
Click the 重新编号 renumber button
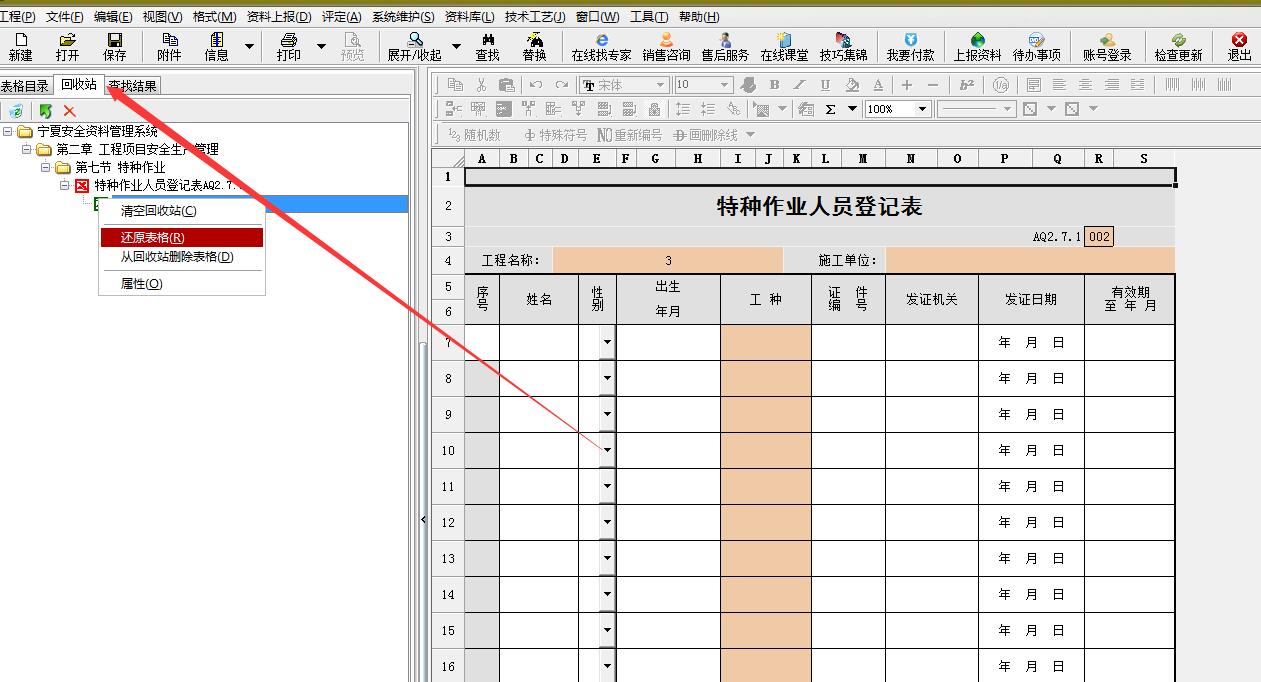pos(629,135)
